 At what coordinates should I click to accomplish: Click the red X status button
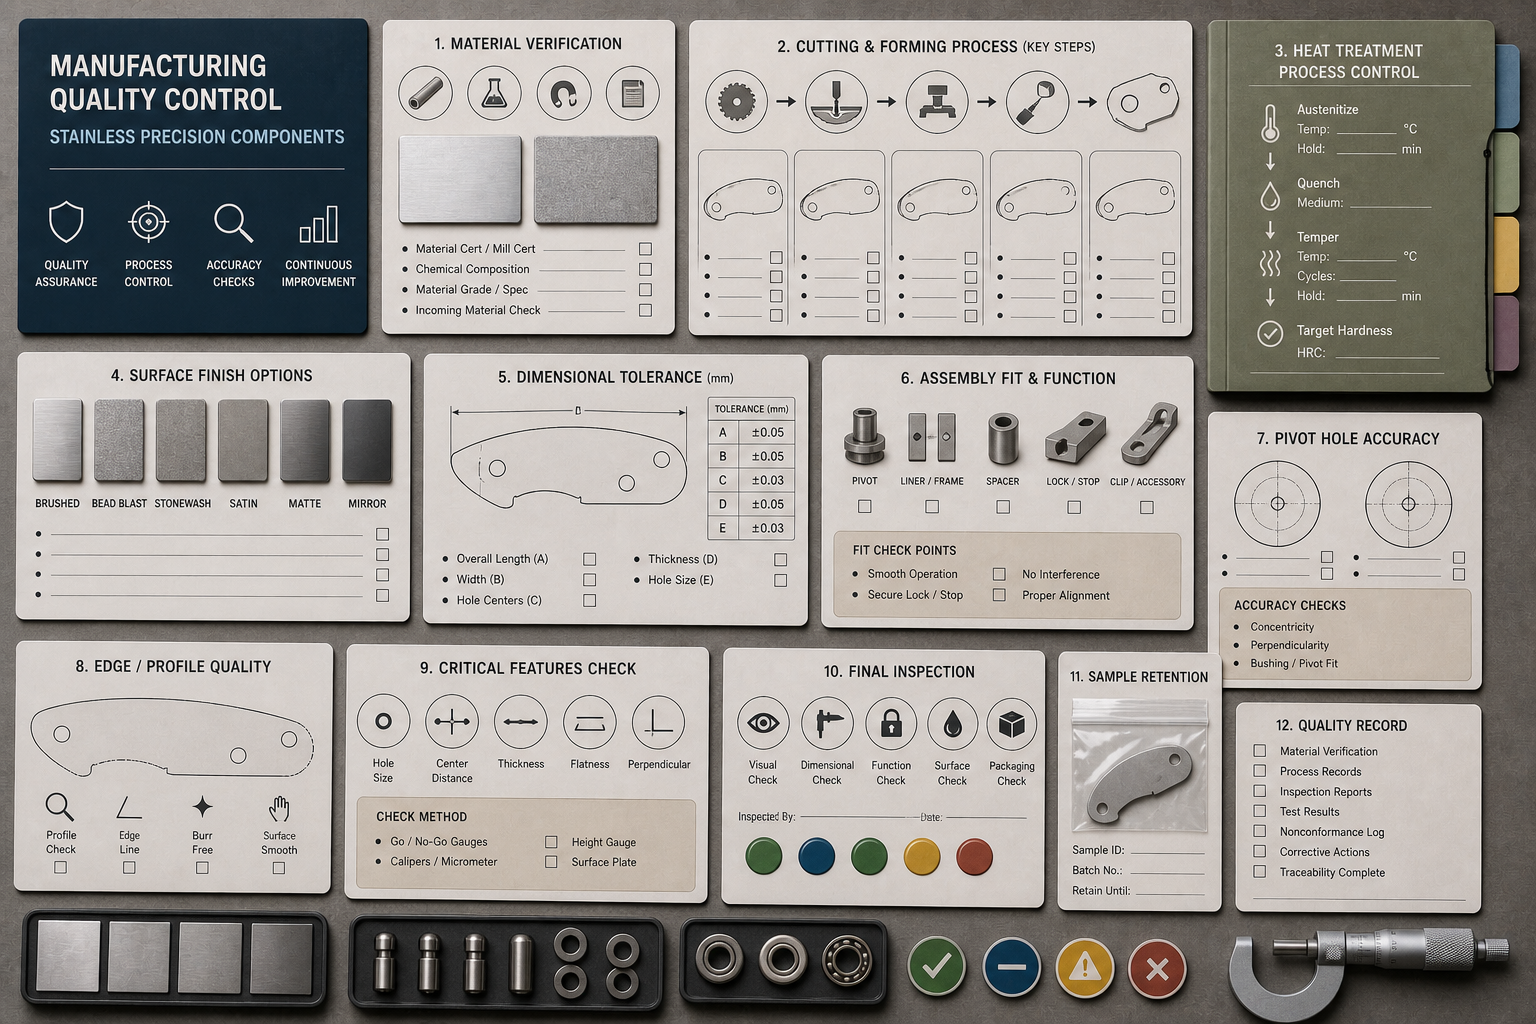(1157, 969)
